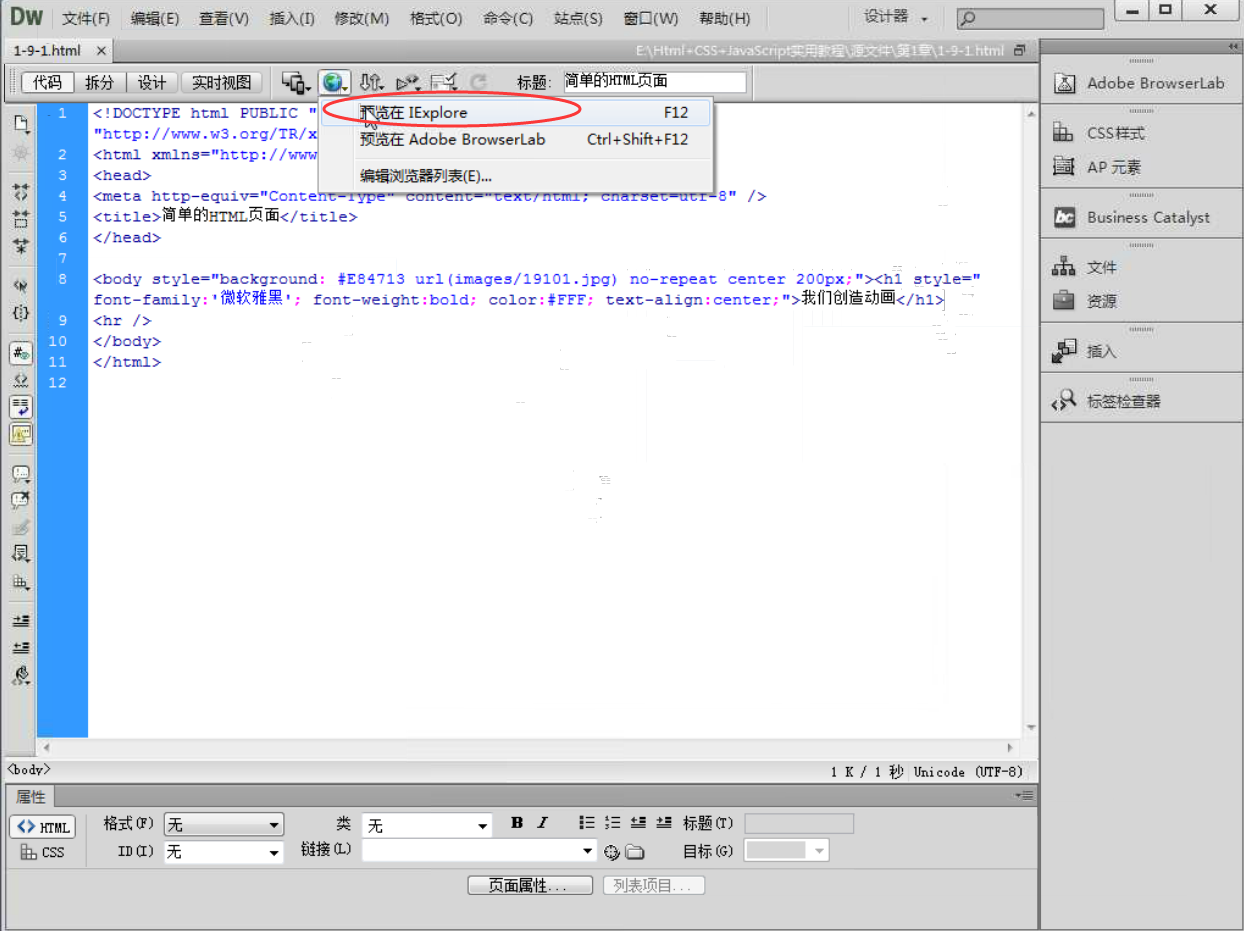Close the 1-9-1.html document tab

click(x=101, y=50)
